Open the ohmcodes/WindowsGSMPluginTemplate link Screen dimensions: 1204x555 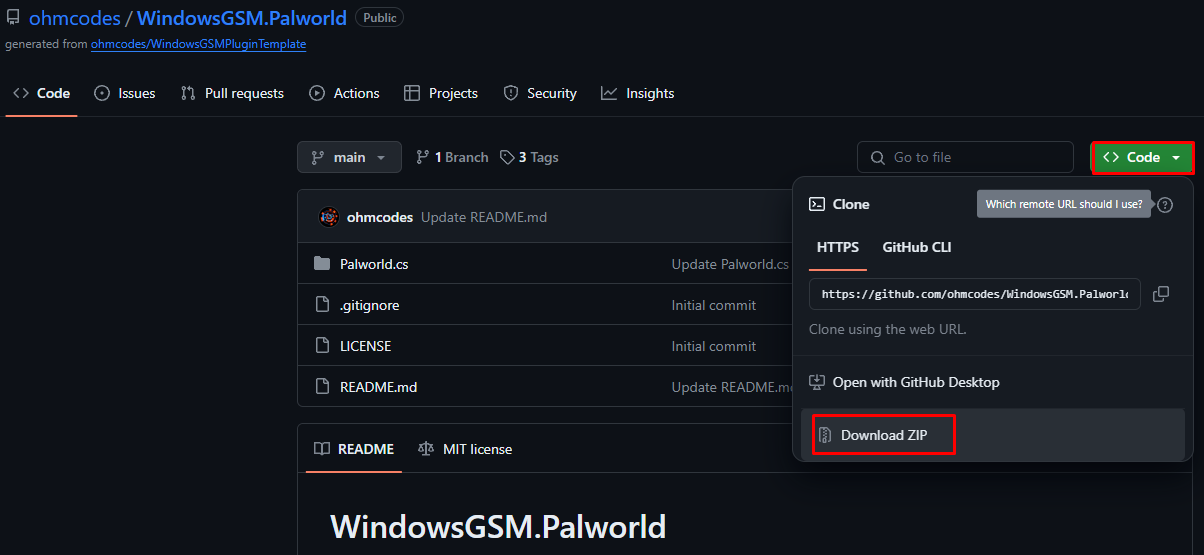tap(198, 44)
